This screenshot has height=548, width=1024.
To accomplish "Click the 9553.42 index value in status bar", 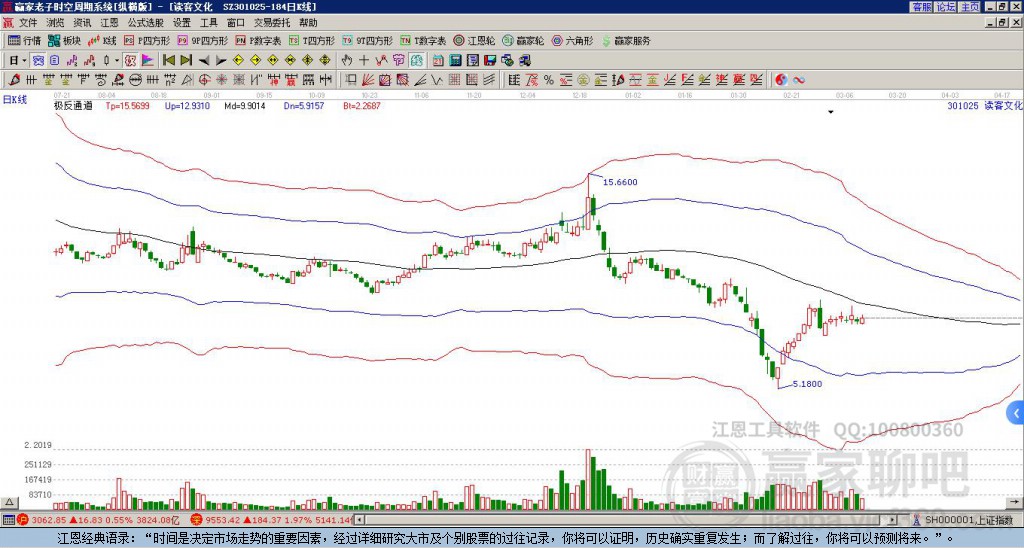I will click(223, 520).
